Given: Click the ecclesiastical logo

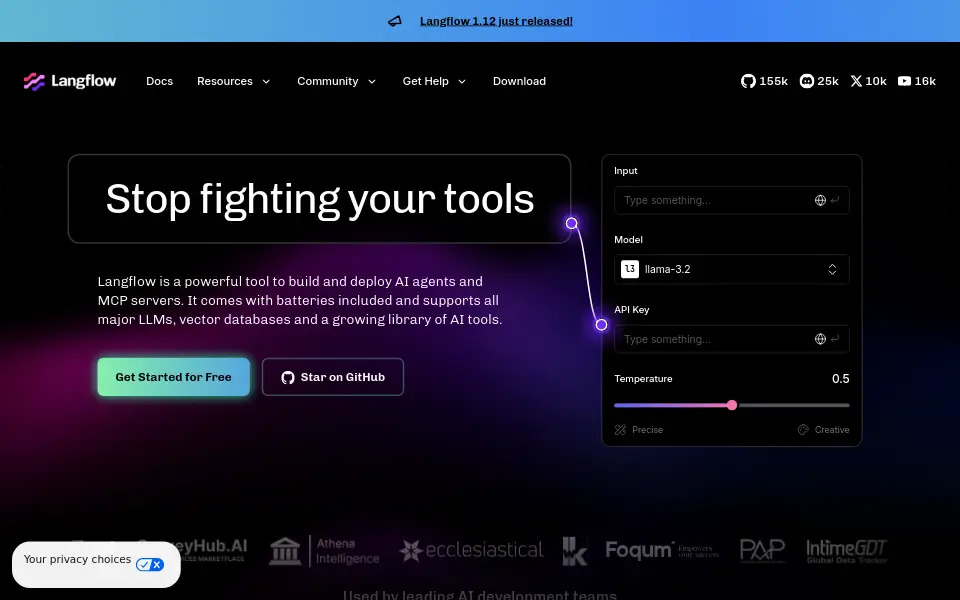Looking at the screenshot, I should pos(471,550).
